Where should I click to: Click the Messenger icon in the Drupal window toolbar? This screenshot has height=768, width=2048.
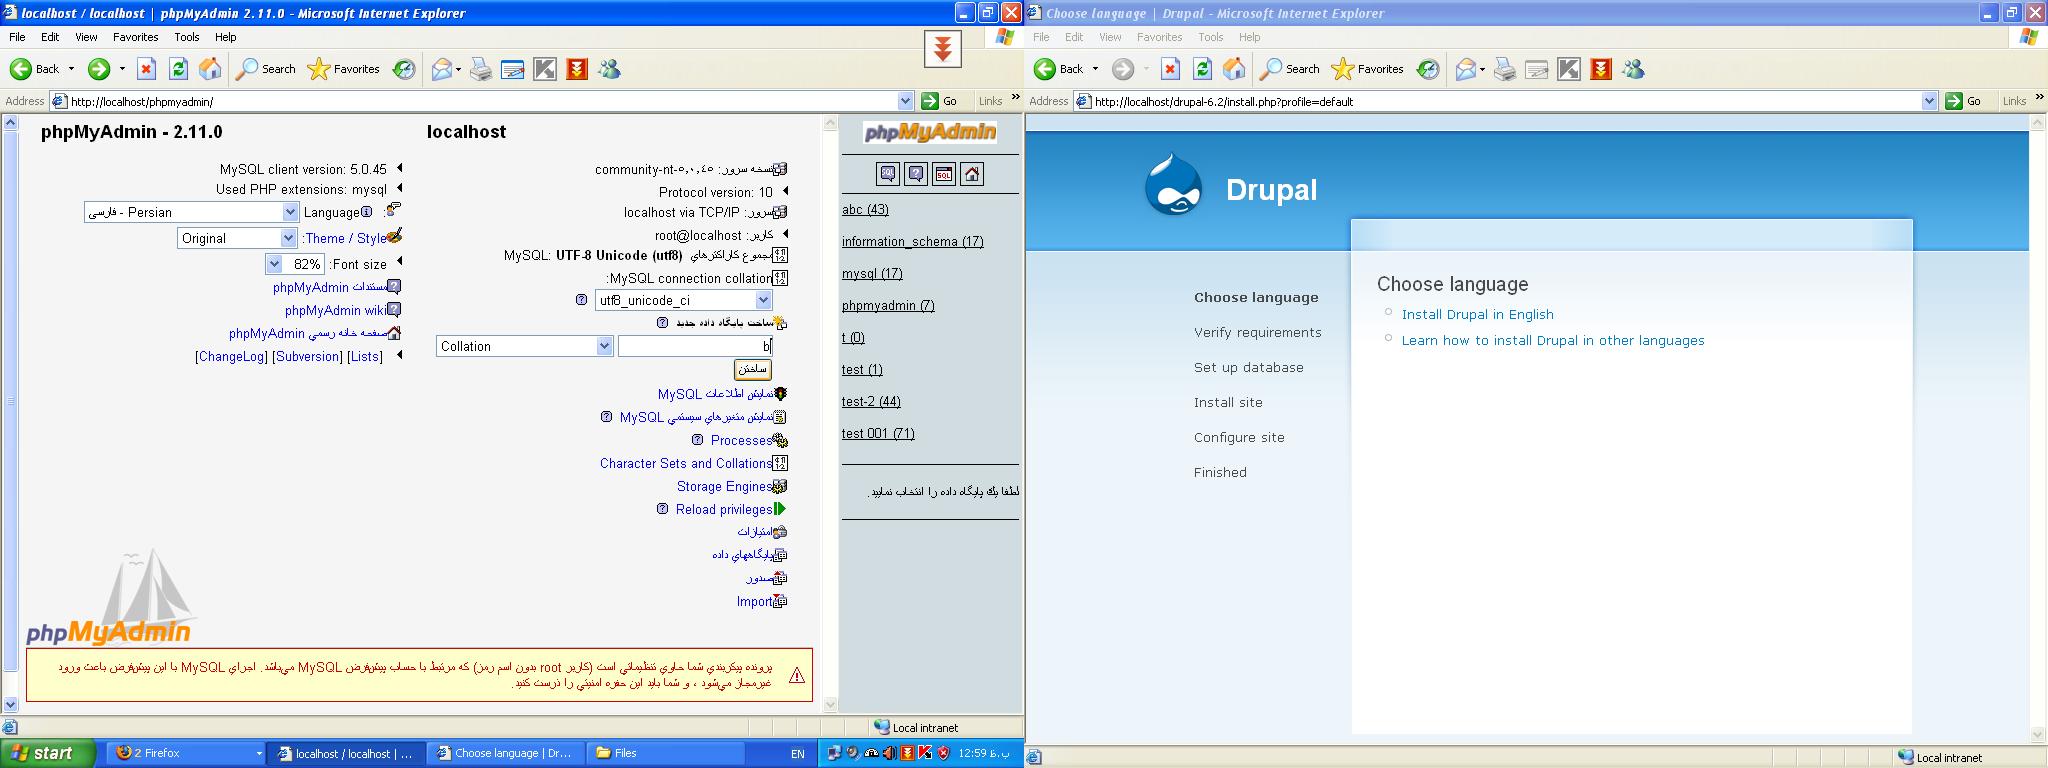[x=1633, y=69]
